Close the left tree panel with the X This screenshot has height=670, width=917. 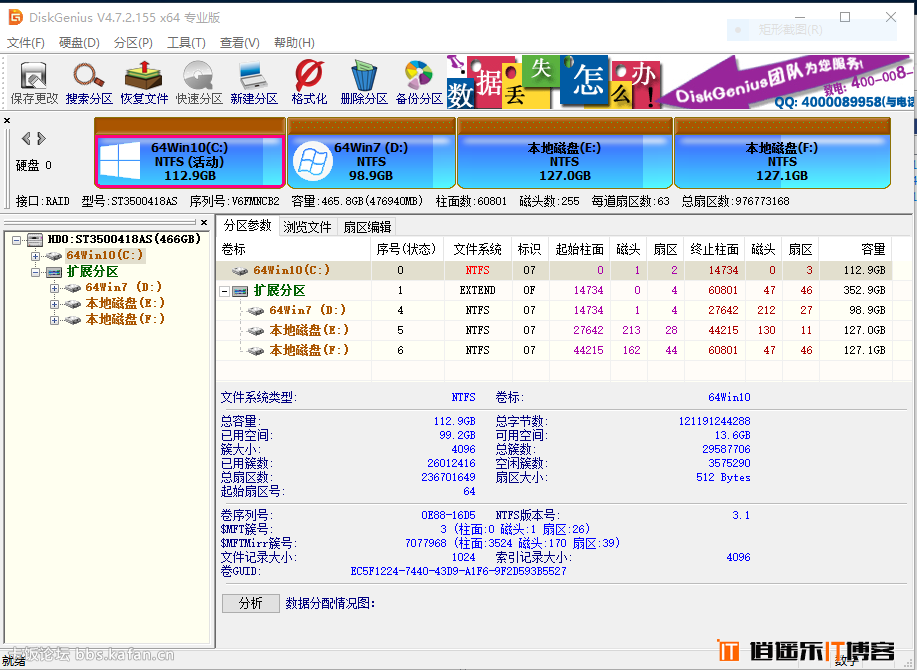point(204,222)
